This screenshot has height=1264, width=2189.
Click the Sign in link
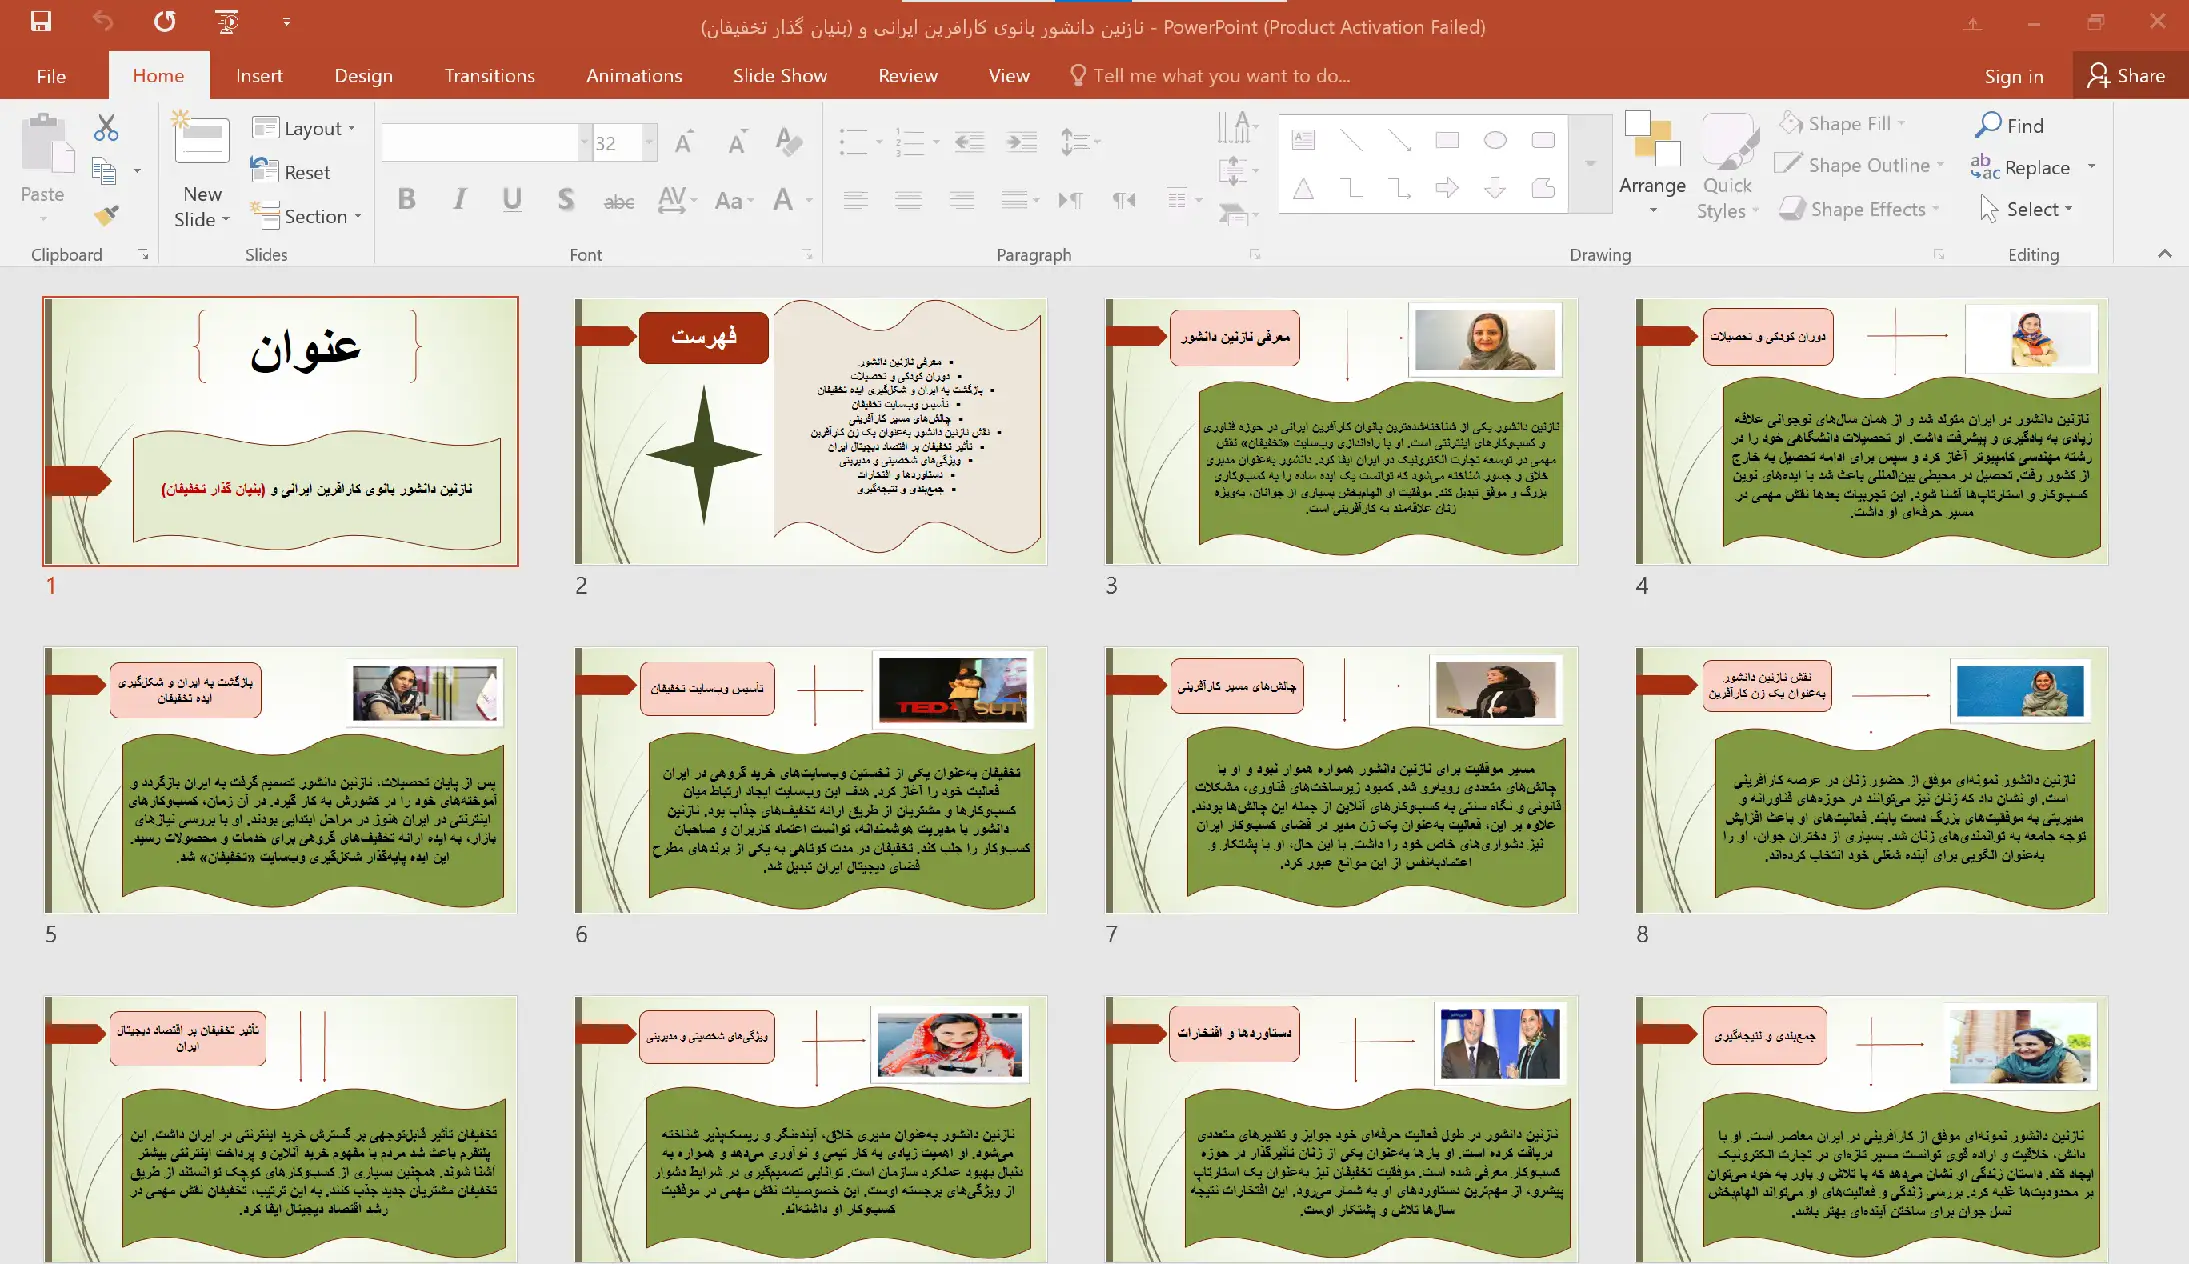coord(2013,76)
